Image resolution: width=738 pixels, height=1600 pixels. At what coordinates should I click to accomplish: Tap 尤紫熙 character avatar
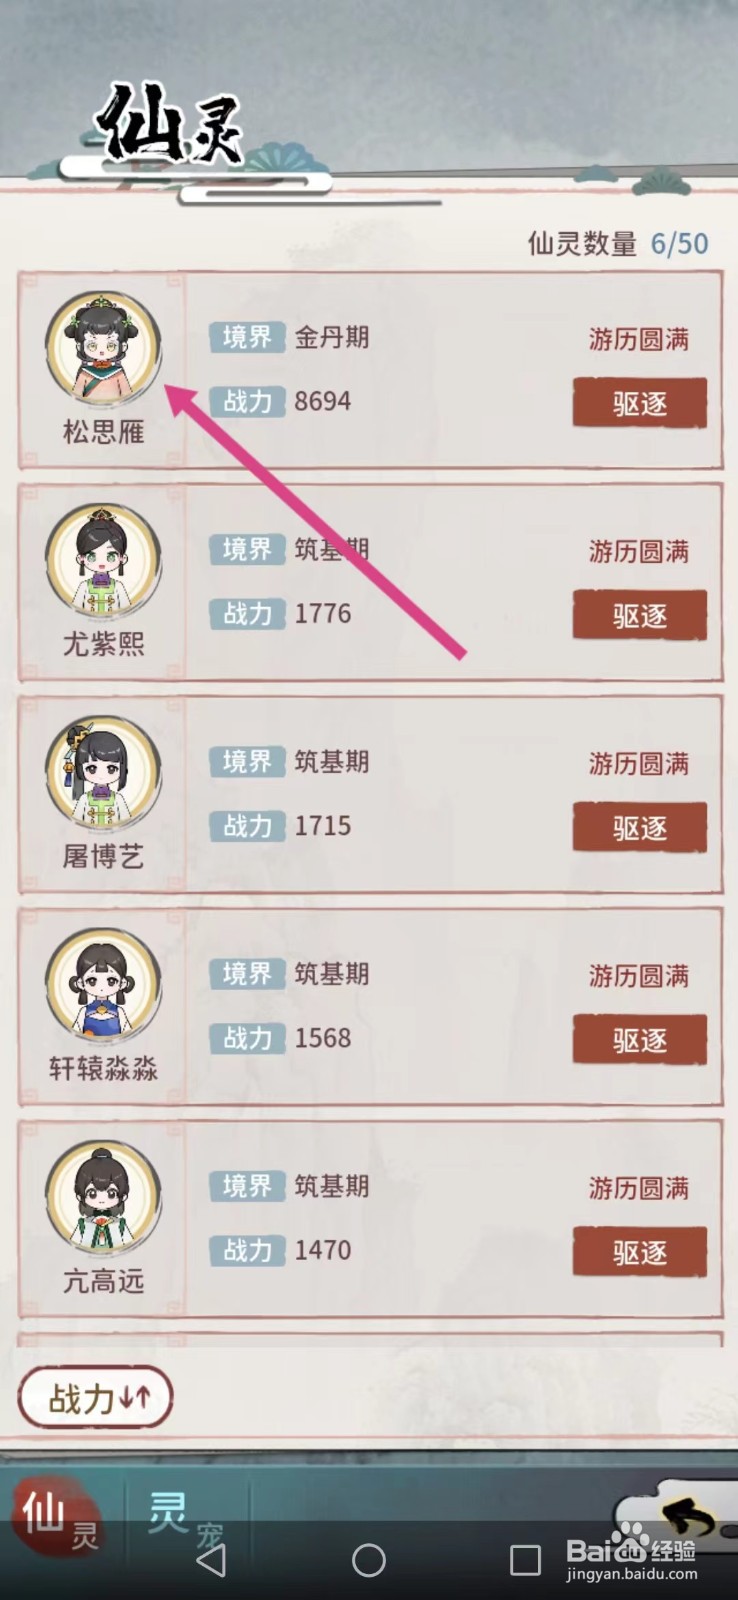103,561
